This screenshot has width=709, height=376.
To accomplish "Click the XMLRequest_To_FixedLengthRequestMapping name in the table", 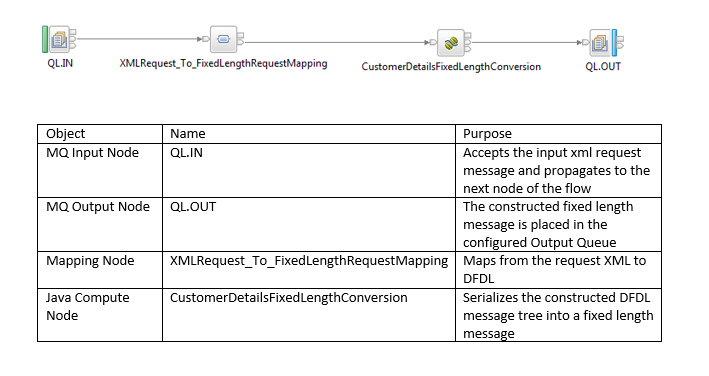I will pyautogui.click(x=309, y=261).
